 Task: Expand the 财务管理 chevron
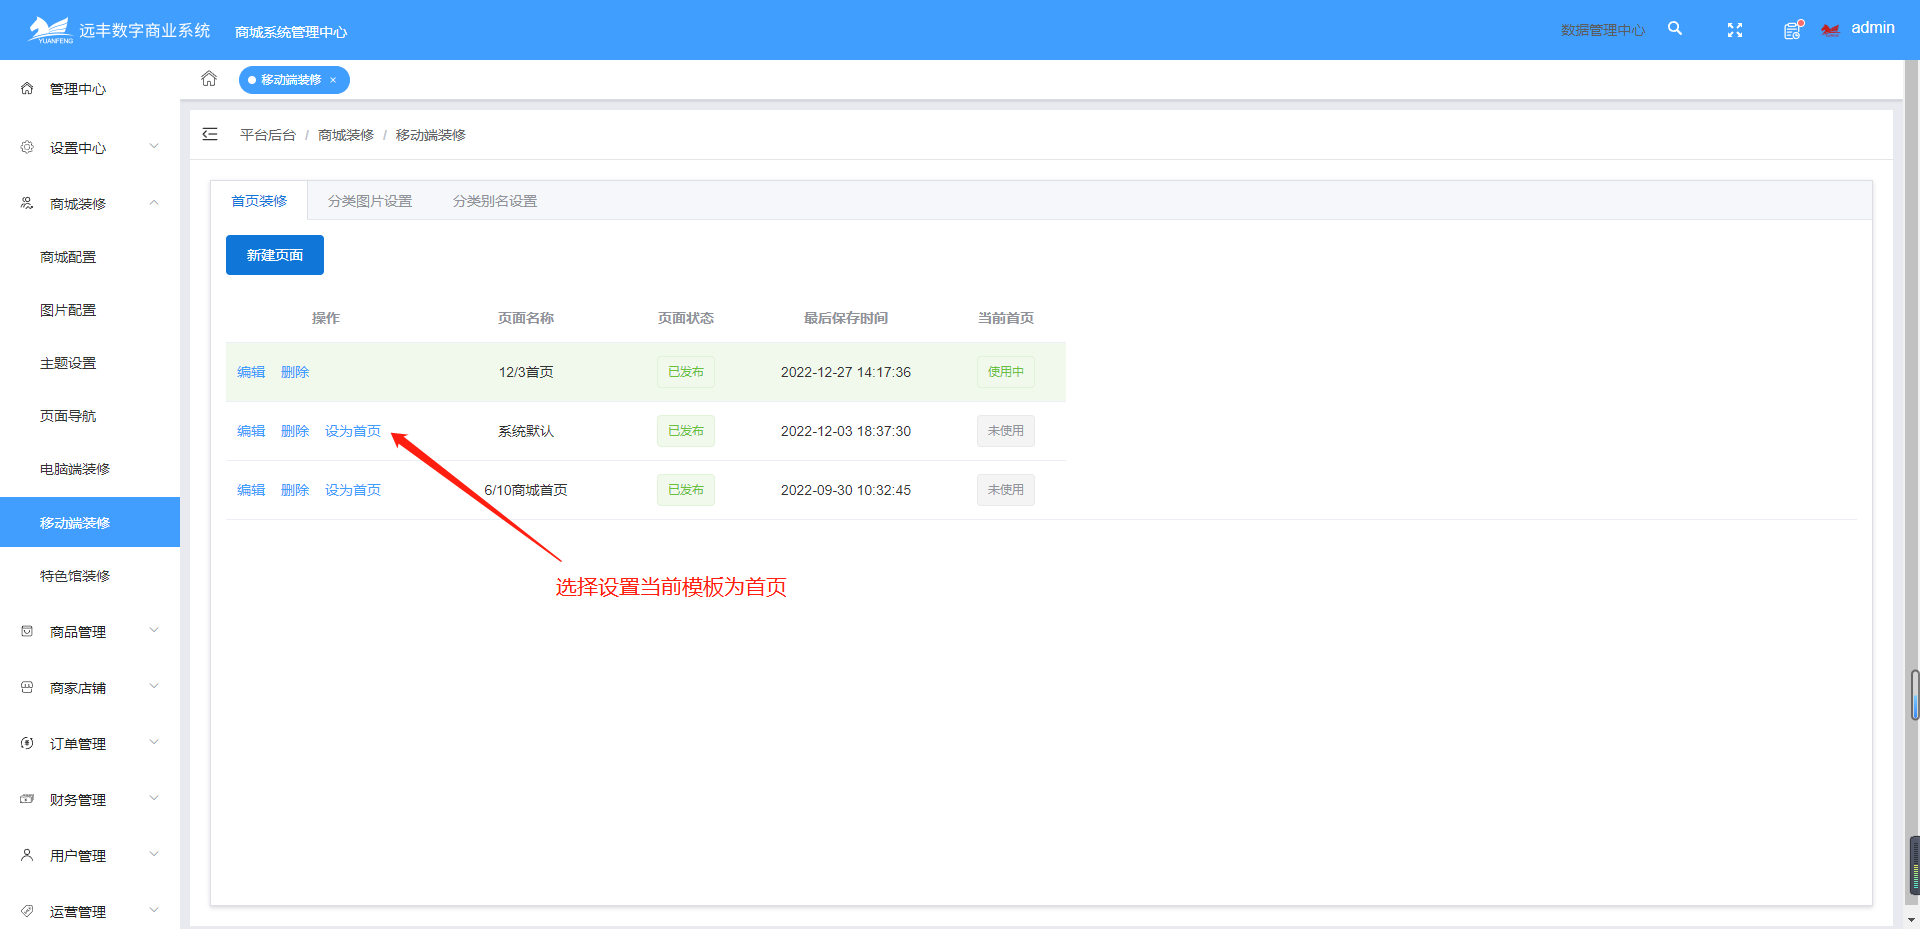(x=154, y=798)
